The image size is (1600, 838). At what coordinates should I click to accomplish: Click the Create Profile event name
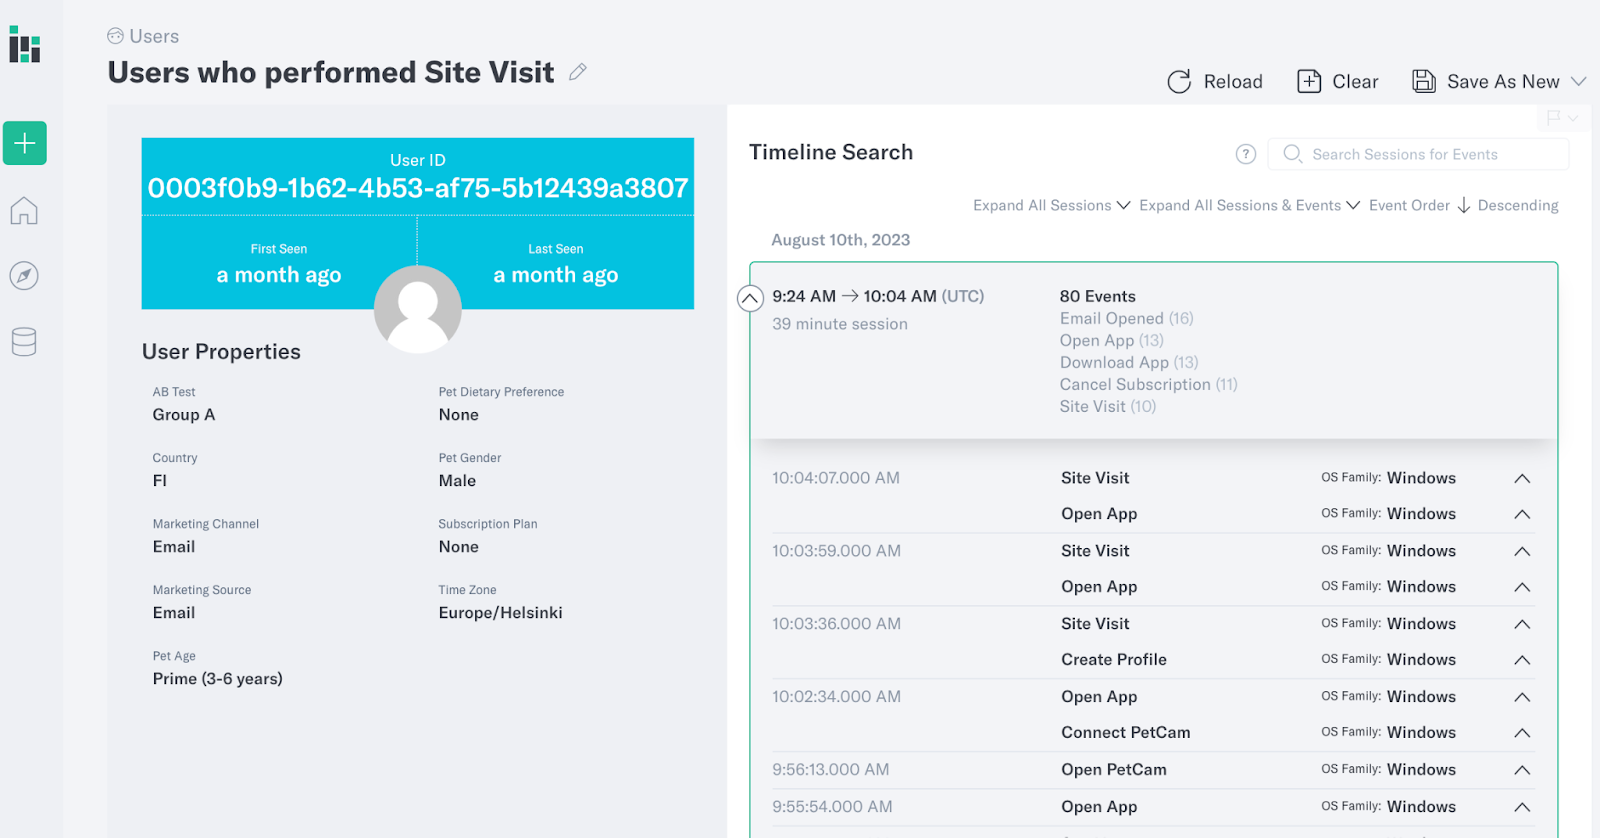coord(1114,660)
